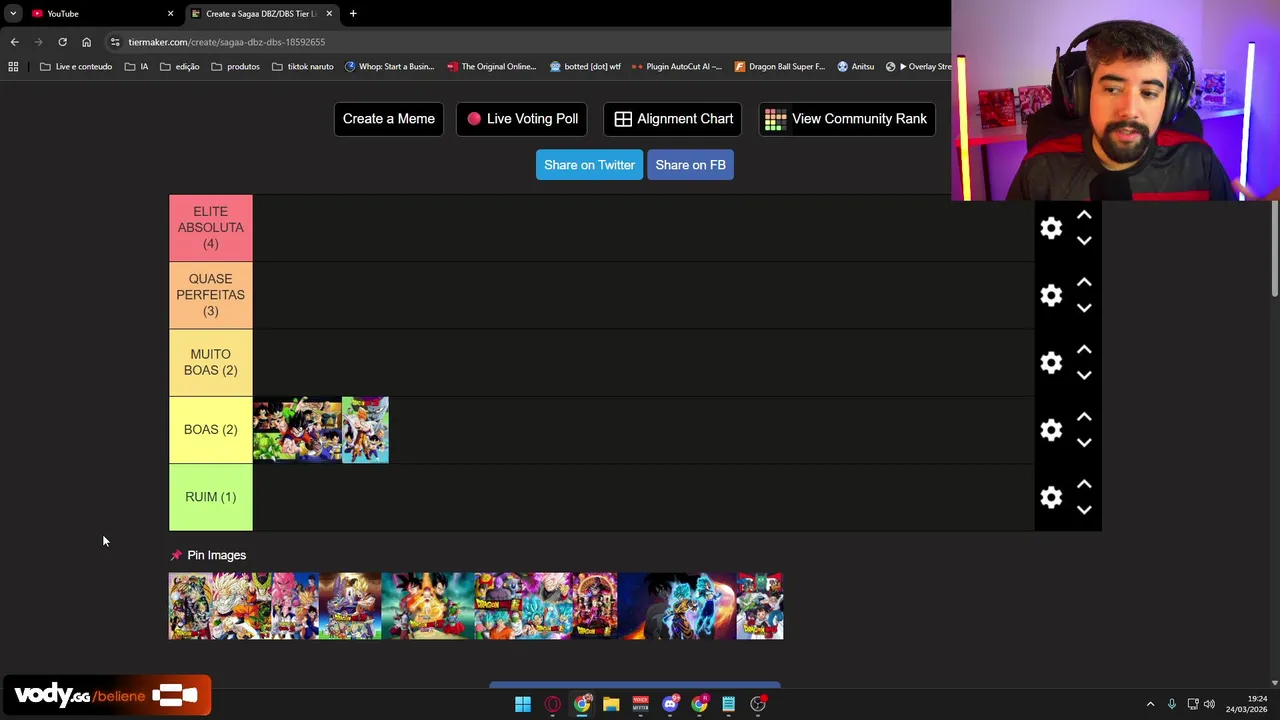Move ELITE ABSOLUTA row down with arrow
This screenshot has height=720, width=1280.
[x=1084, y=241]
